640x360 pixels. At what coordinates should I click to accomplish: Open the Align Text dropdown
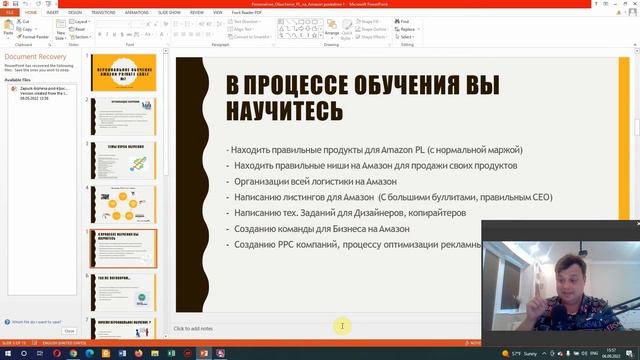coord(242,29)
